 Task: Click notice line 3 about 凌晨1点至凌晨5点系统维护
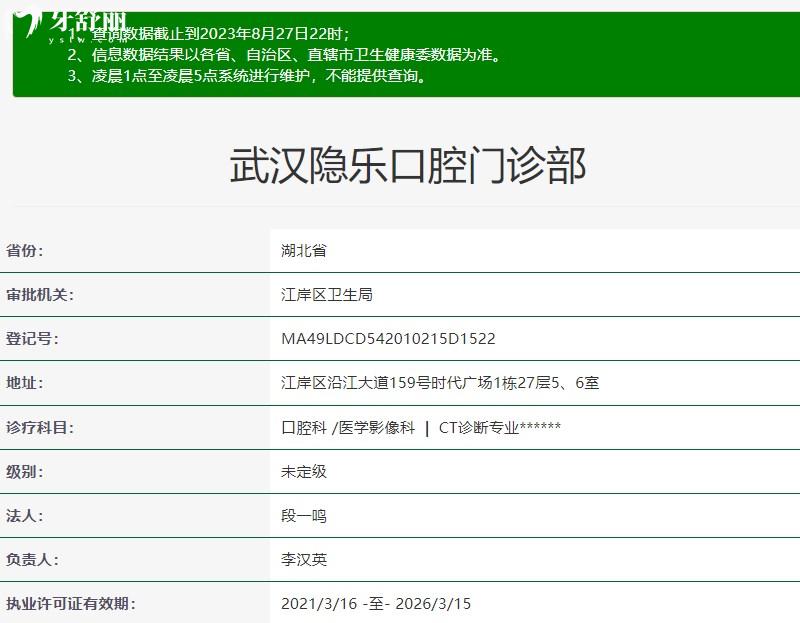247,76
